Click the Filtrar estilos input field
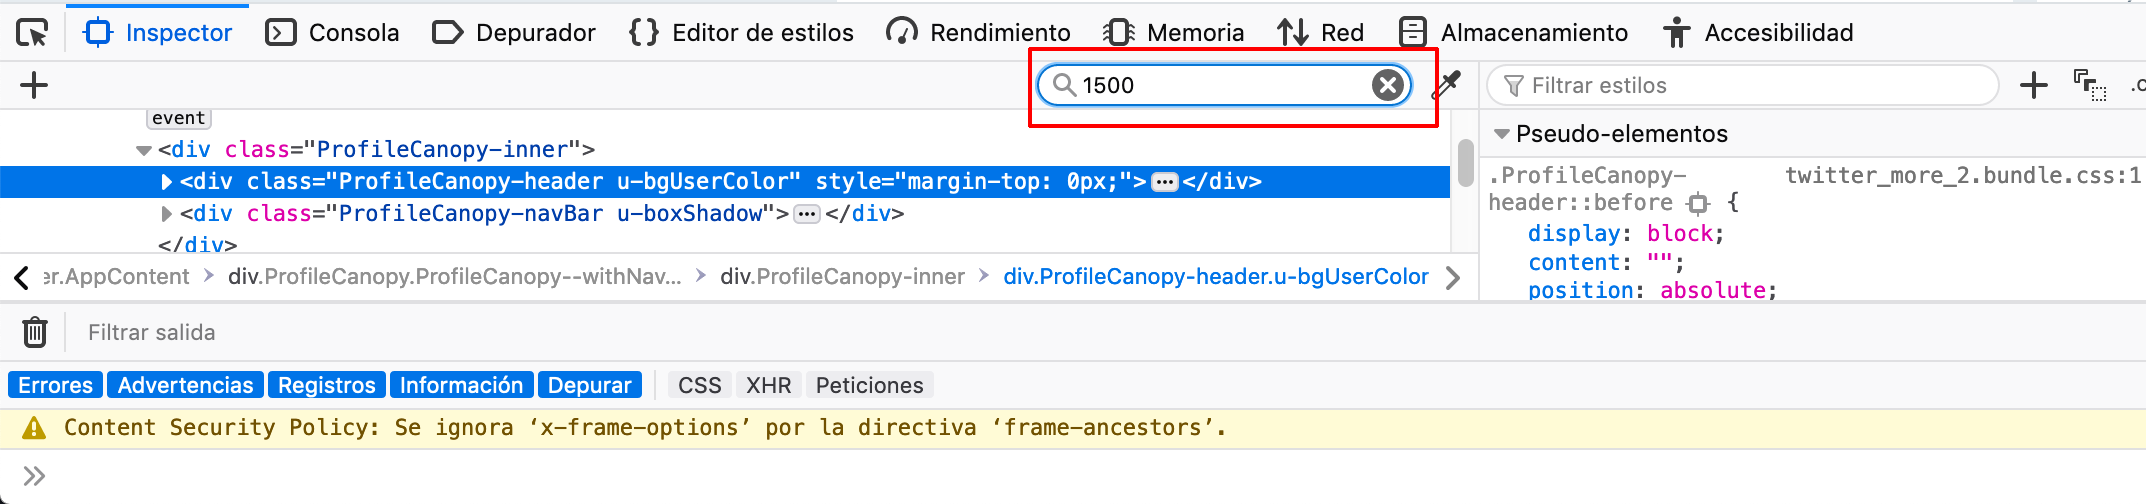Screen dimensions: 2146x504 1750,85
